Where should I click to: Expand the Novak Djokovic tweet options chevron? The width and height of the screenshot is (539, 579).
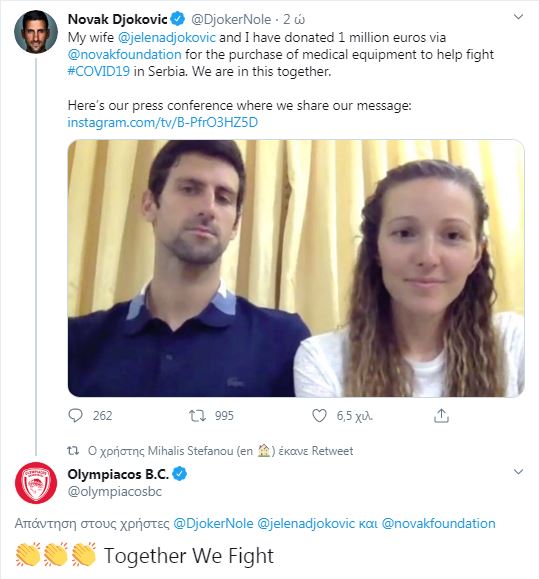pyautogui.click(x=519, y=17)
